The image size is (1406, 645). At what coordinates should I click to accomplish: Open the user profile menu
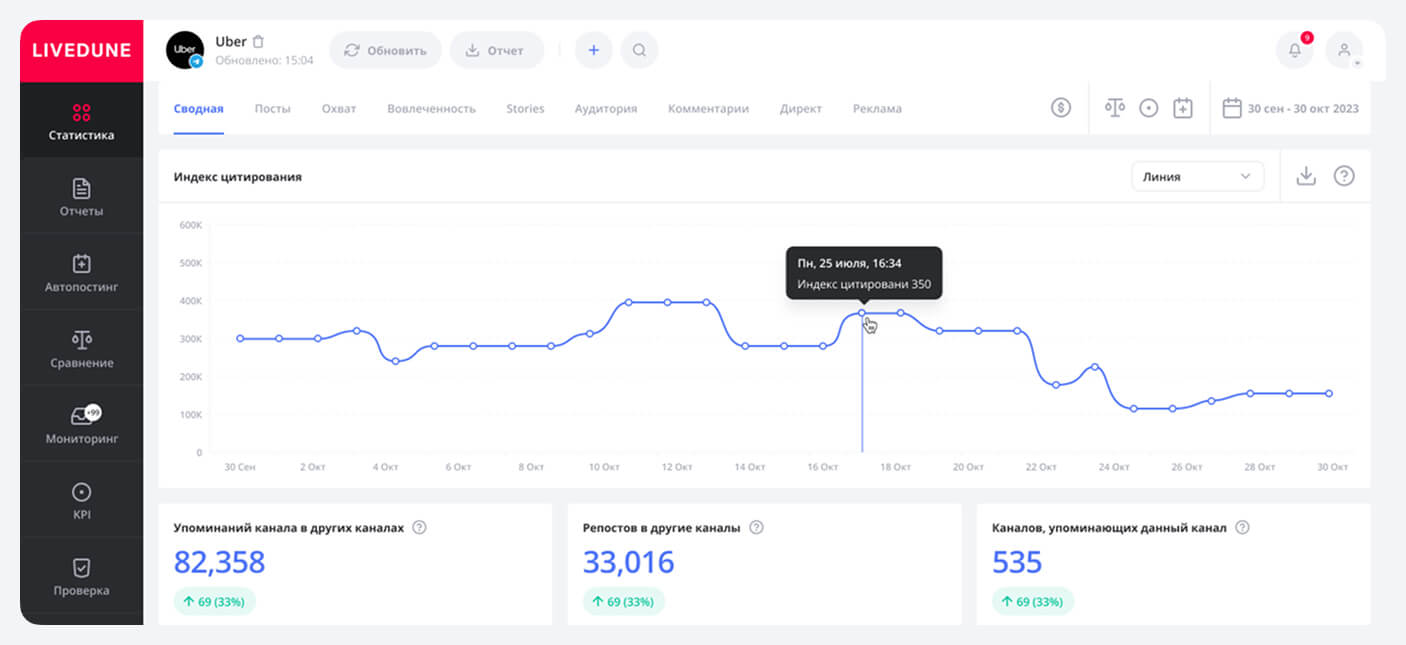coord(1344,50)
